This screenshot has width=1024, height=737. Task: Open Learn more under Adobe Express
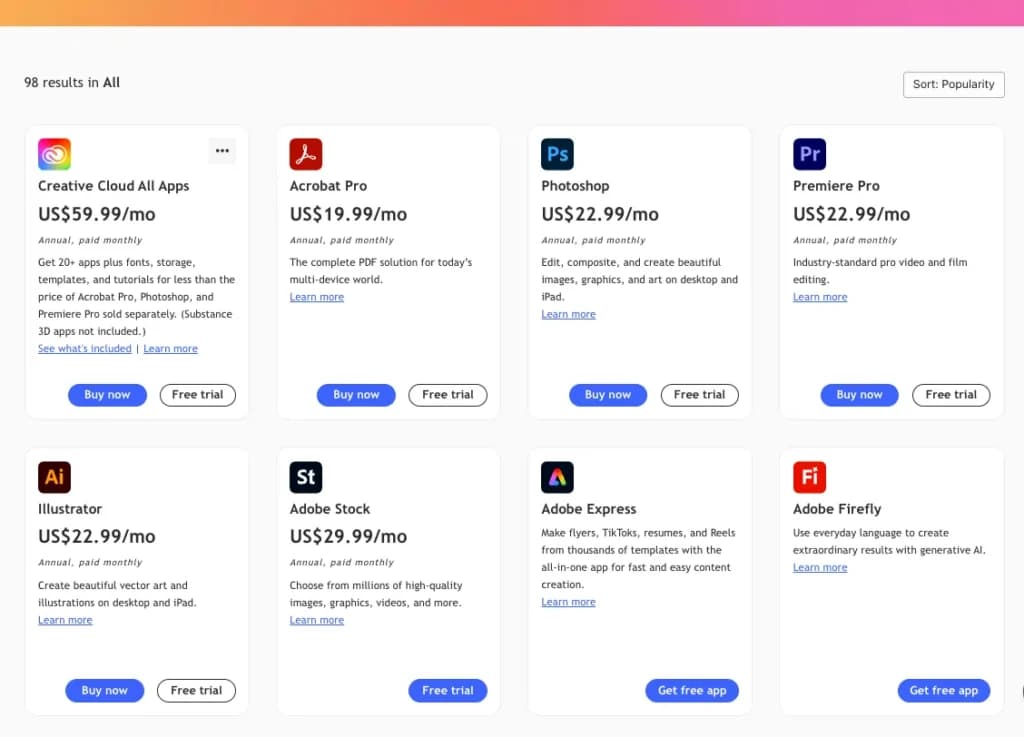[x=568, y=602]
